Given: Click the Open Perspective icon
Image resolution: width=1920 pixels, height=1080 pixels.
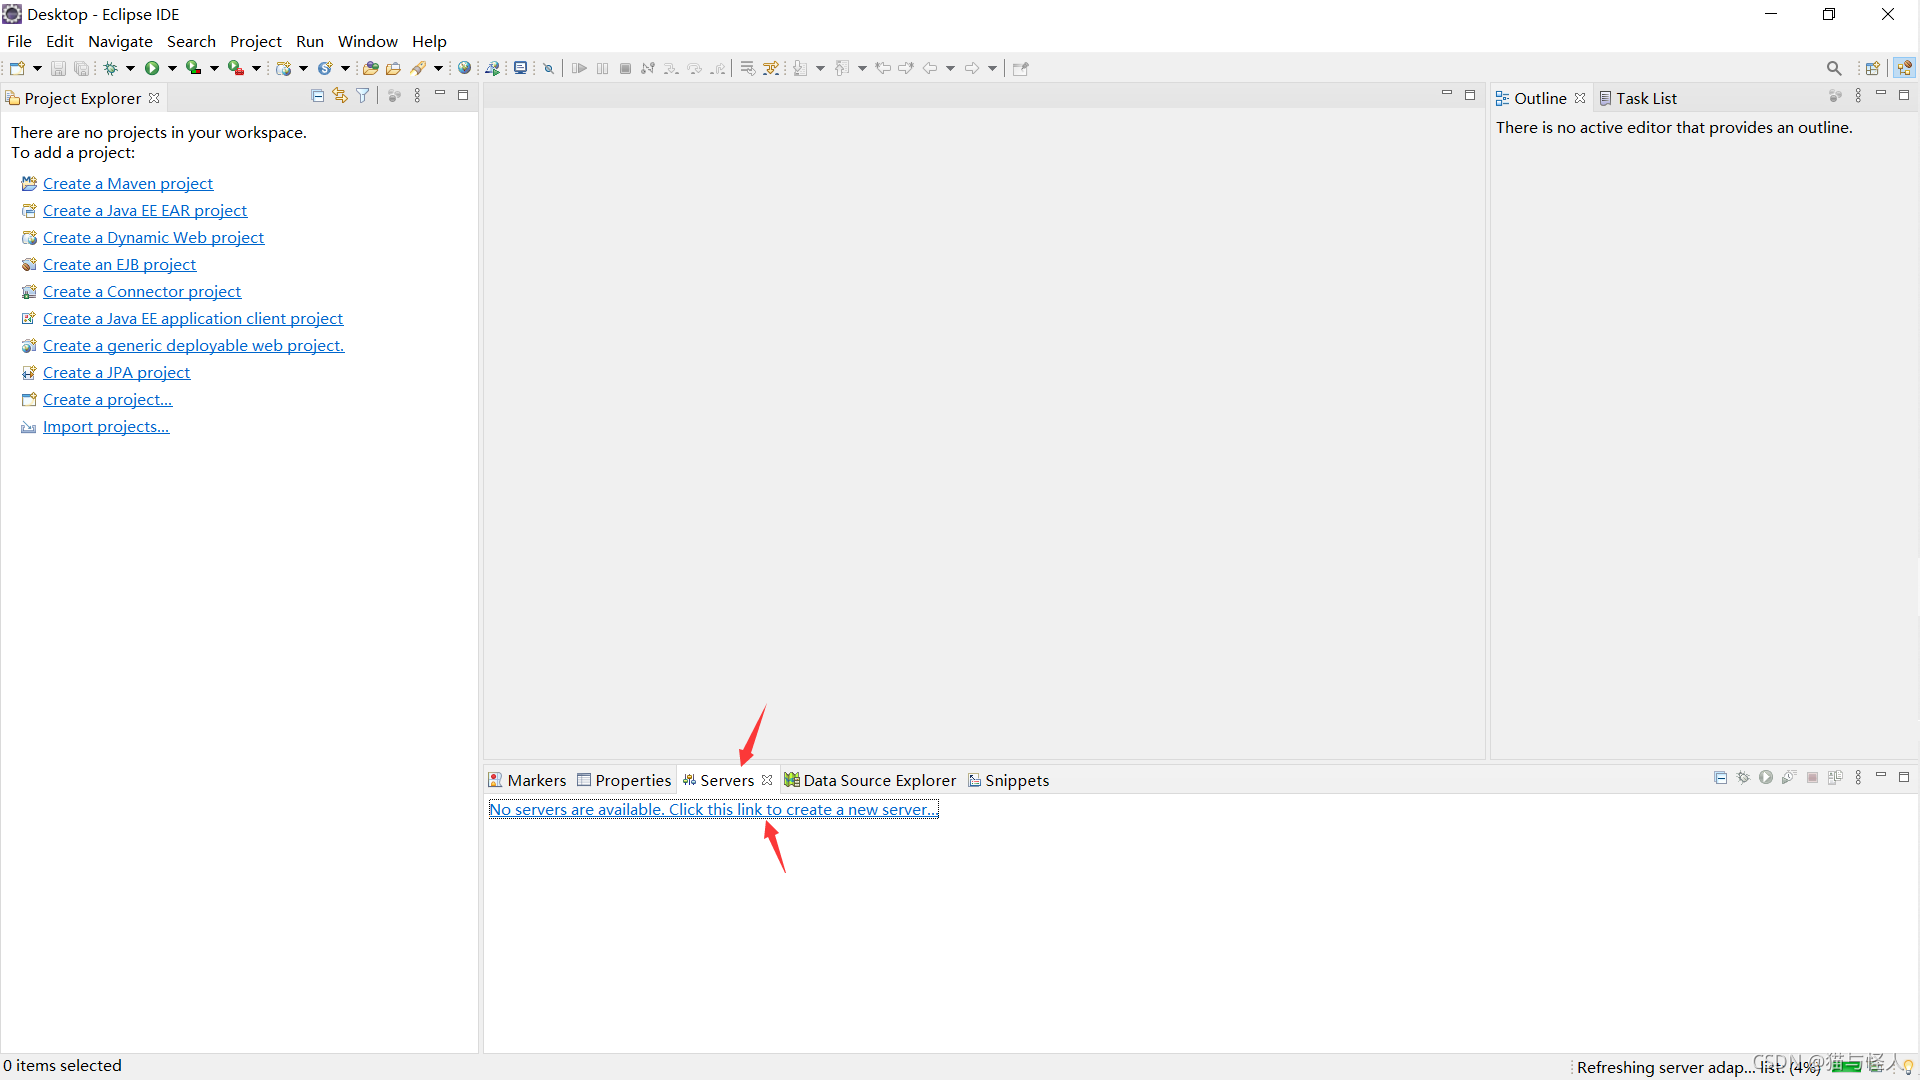Looking at the screenshot, I should click(1872, 68).
